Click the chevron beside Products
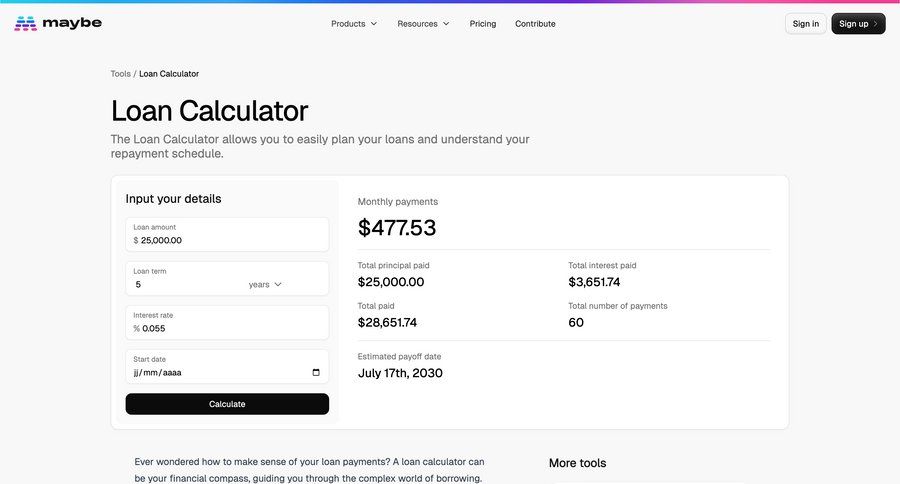The width and height of the screenshot is (900, 484). pos(374,24)
